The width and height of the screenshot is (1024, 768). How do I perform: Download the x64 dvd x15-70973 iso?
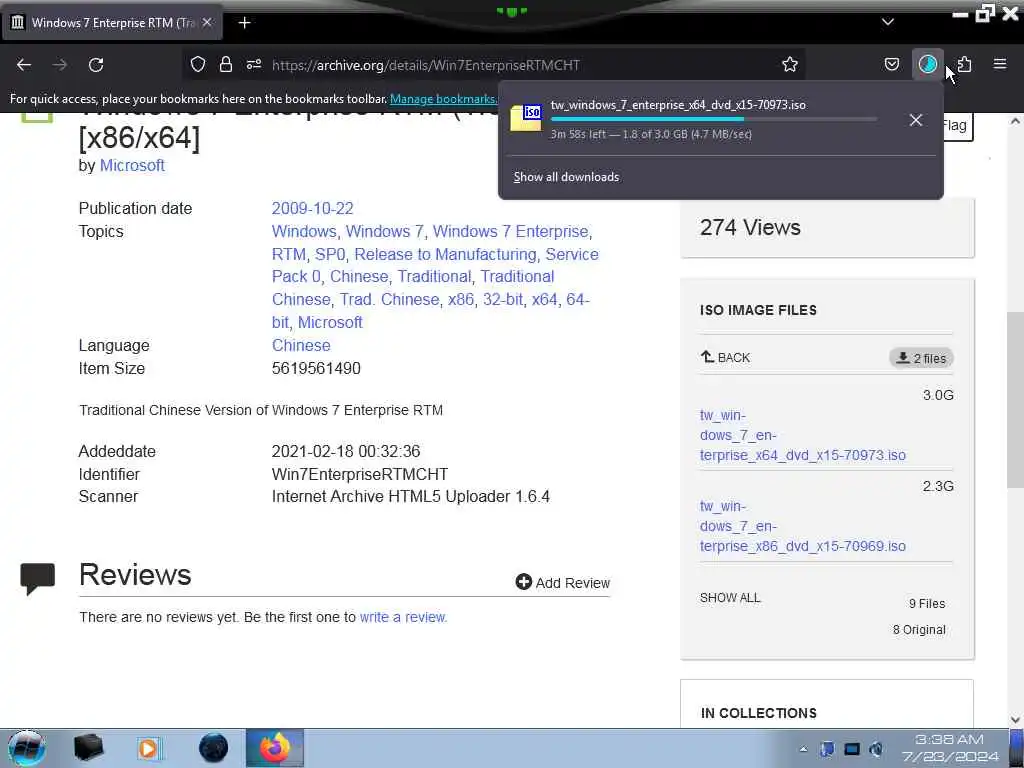[803, 435]
